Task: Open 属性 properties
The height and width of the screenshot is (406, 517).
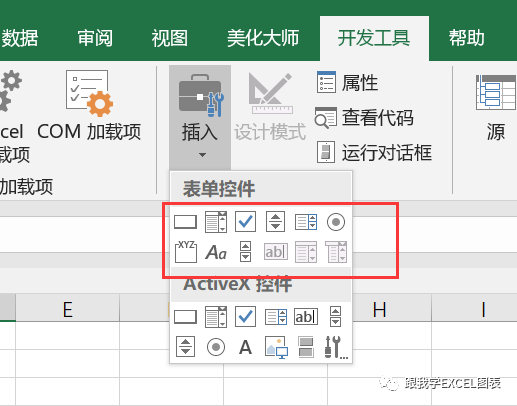Action: (x=347, y=82)
